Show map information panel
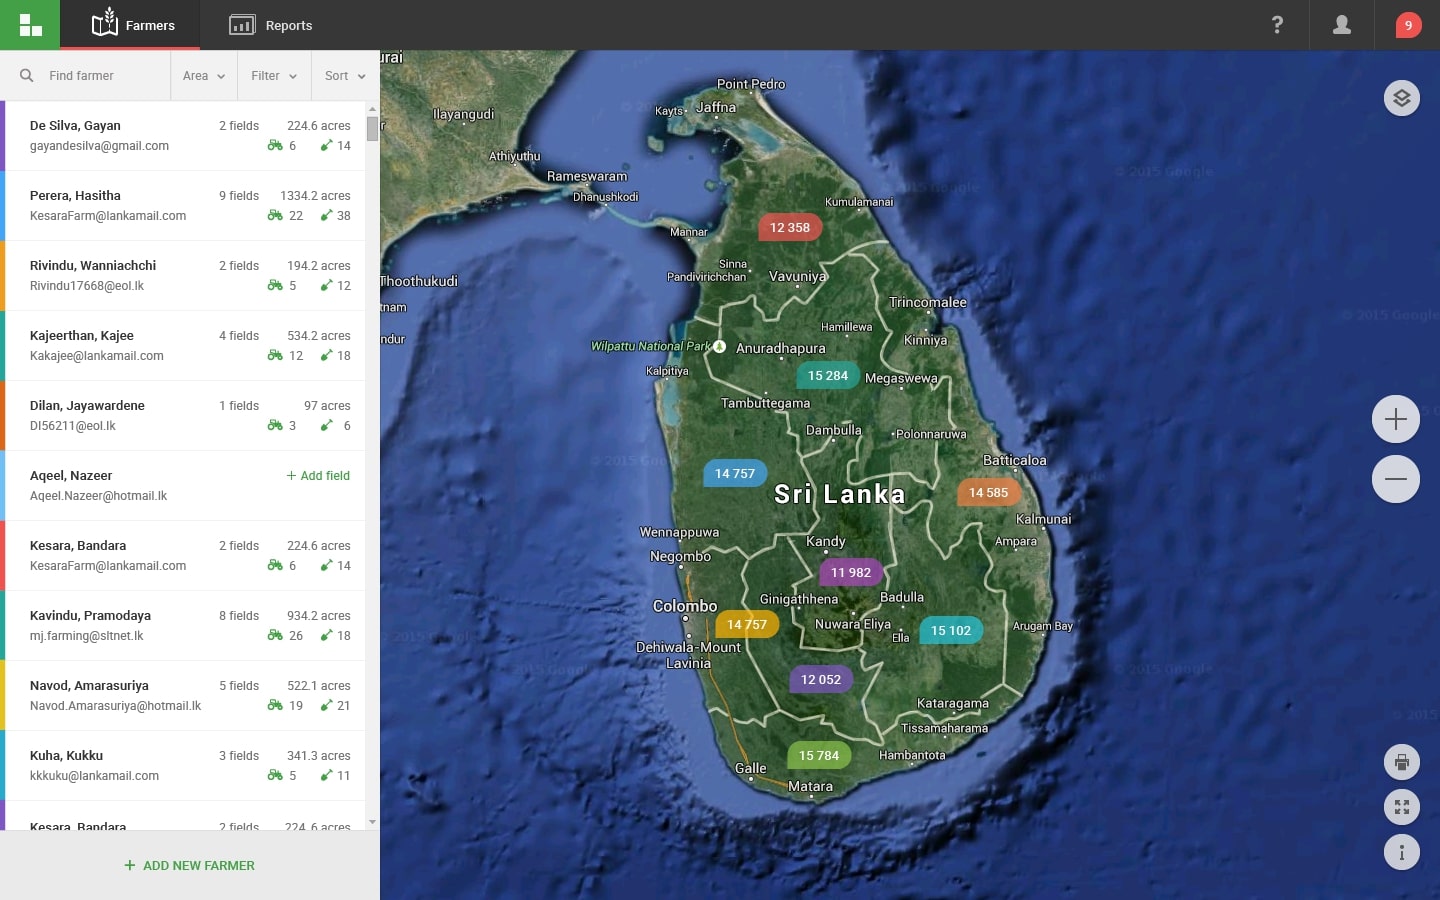The height and width of the screenshot is (900, 1440). tap(1401, 852)
